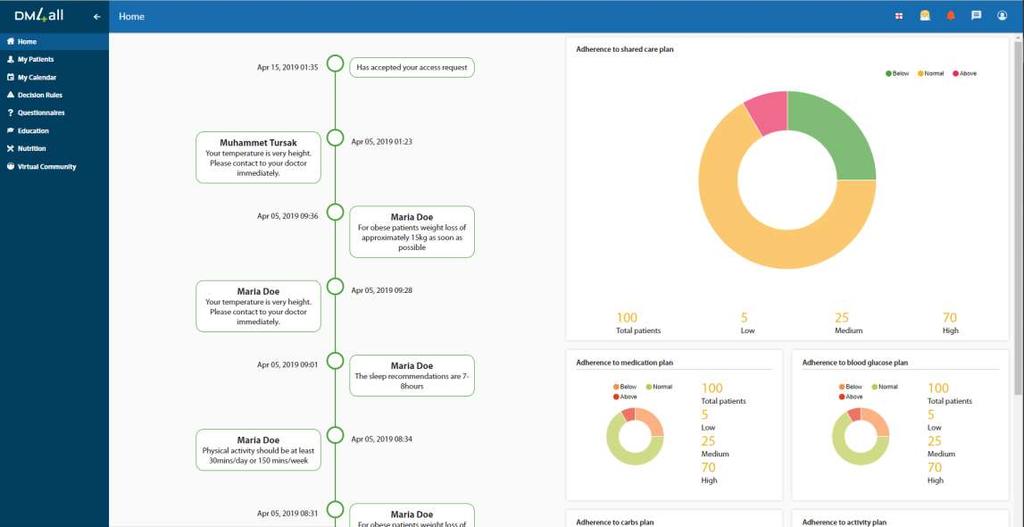Open Nutrition in the sidebar
This screenshot has height=527, width=1024.
54,149
